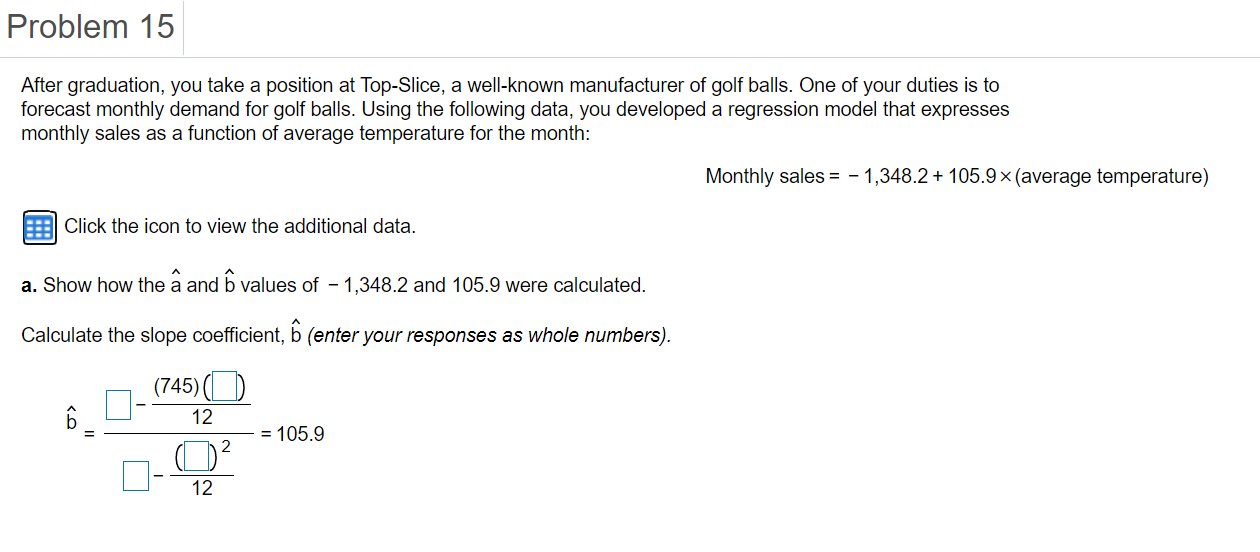Click the '= 105.9' result value
The image size is (1260, 552).
coord(292,435)
